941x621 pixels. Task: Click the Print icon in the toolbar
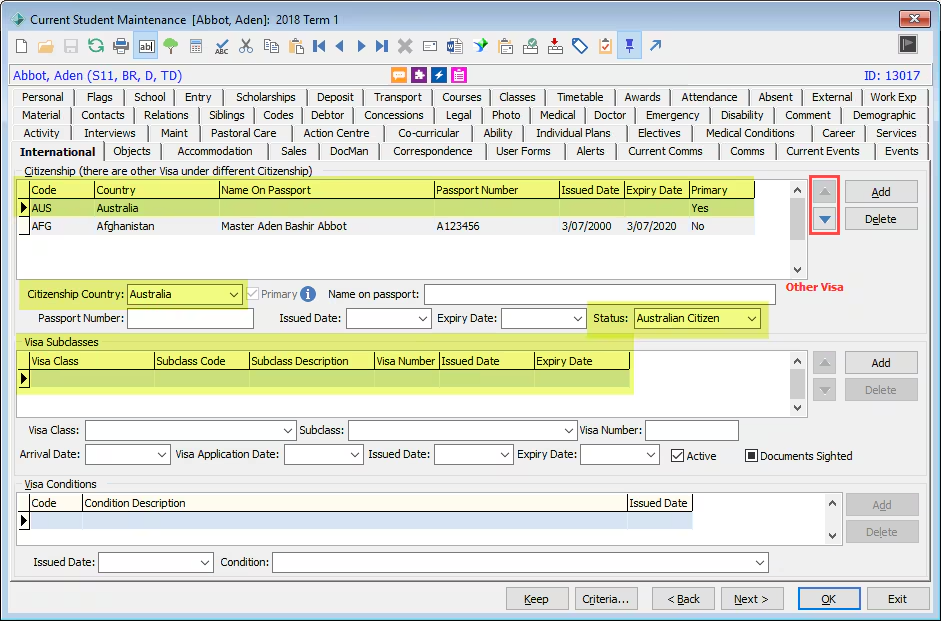[x=121, y=46]
